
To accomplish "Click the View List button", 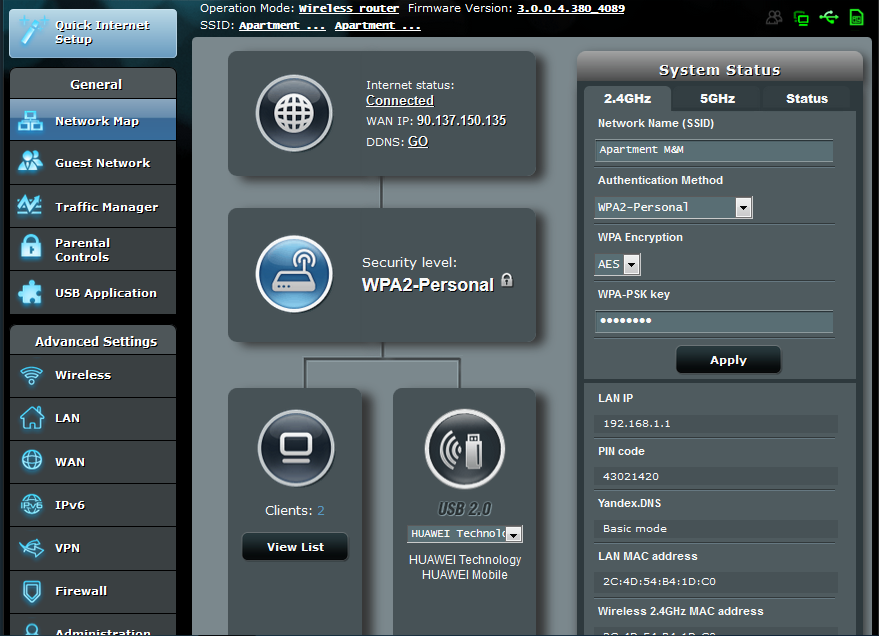I will click(x=295, y=547).
